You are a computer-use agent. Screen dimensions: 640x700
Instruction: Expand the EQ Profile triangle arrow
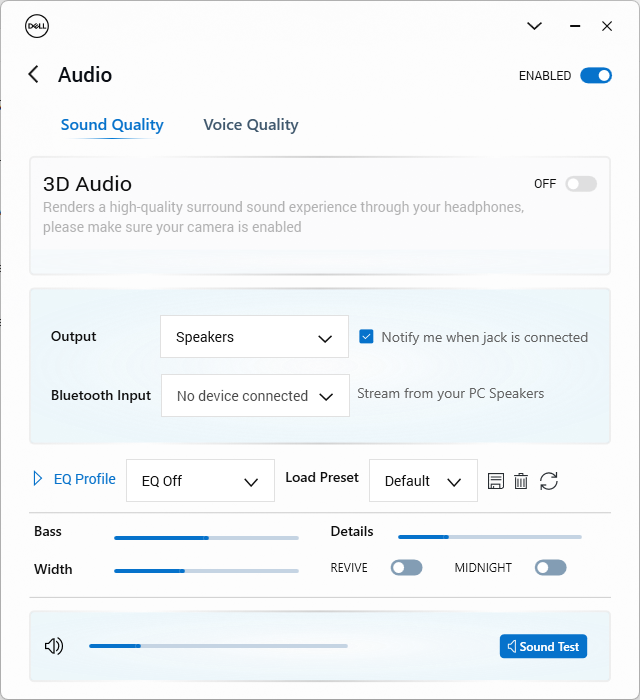point(38,479)
